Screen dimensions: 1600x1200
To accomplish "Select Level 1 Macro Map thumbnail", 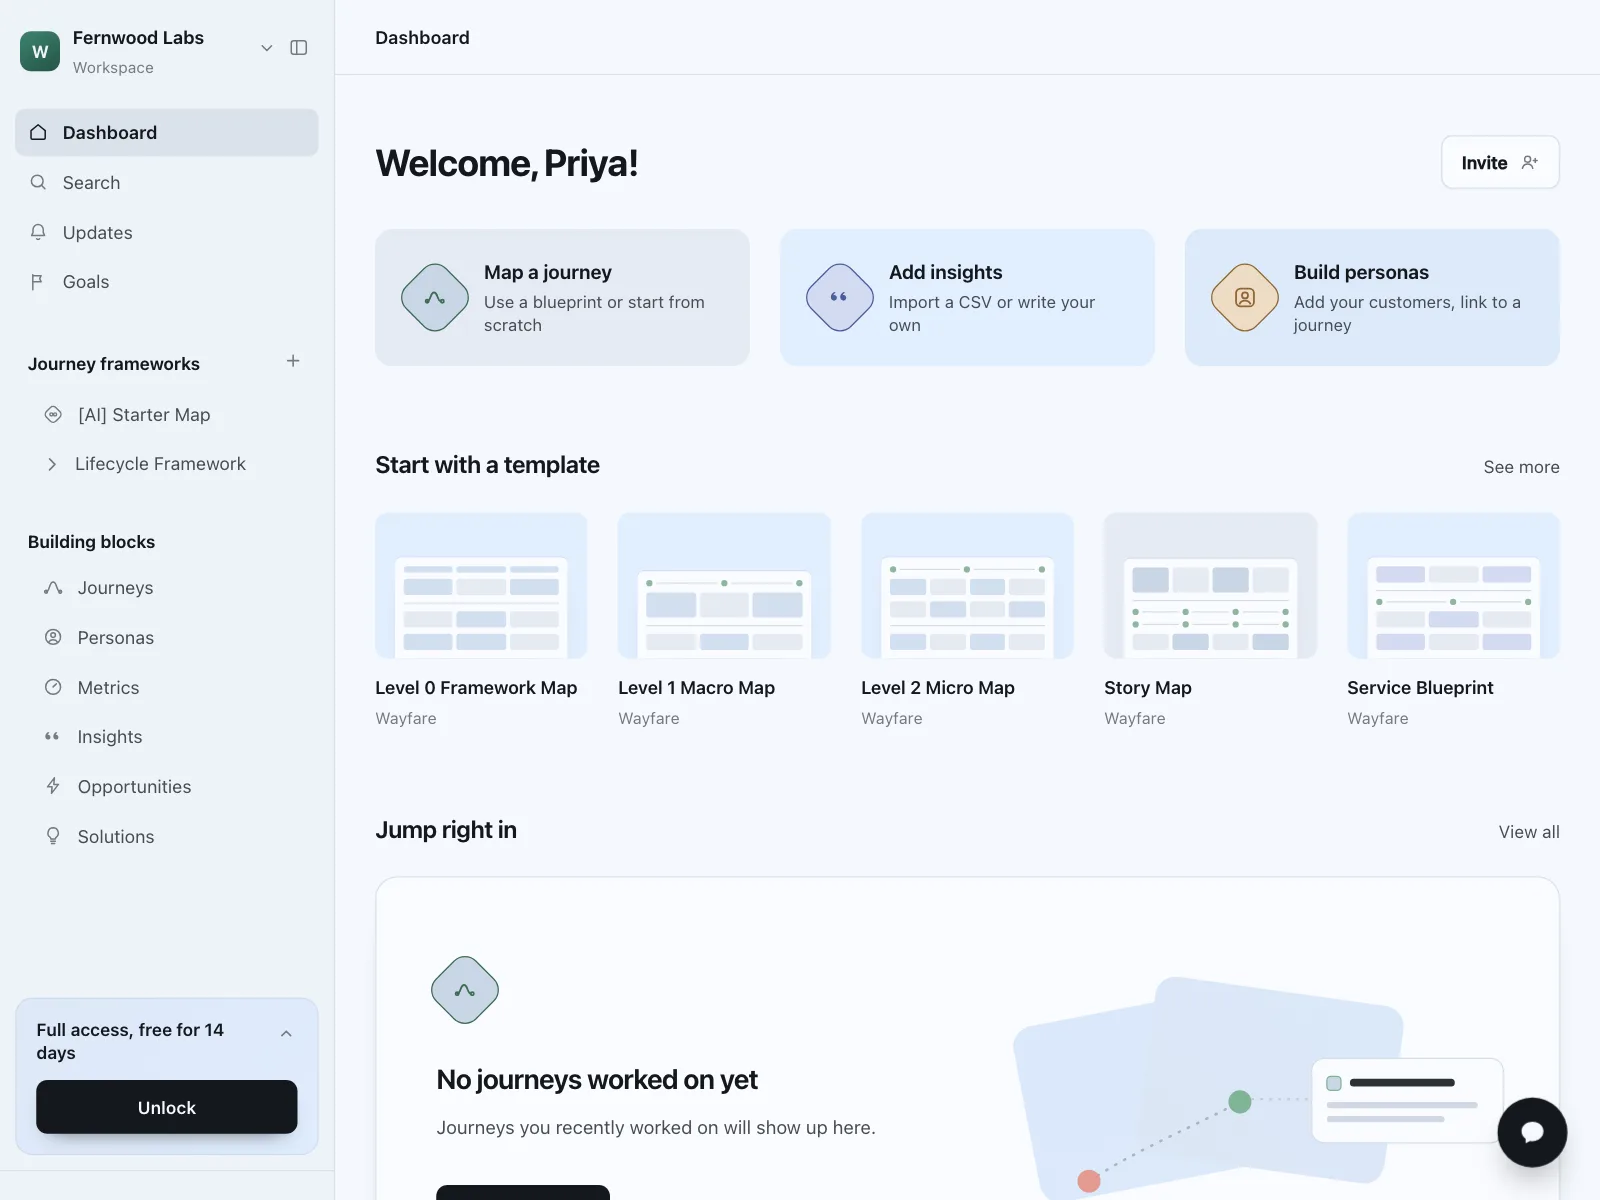I will (x=724, y=586).
